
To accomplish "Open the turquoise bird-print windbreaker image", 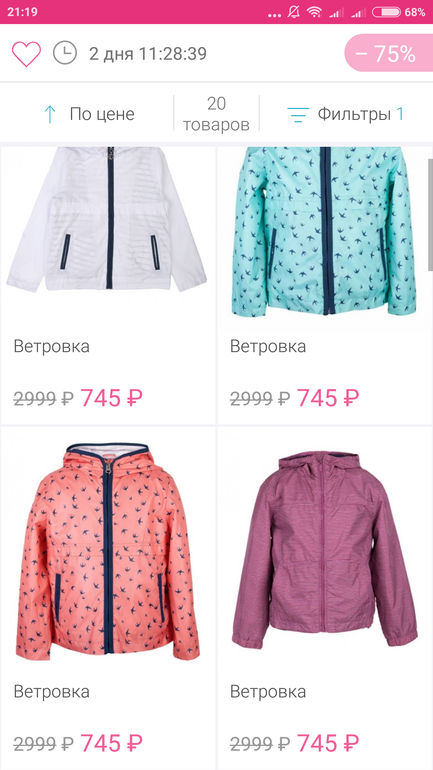I will (x=324, y=231).
